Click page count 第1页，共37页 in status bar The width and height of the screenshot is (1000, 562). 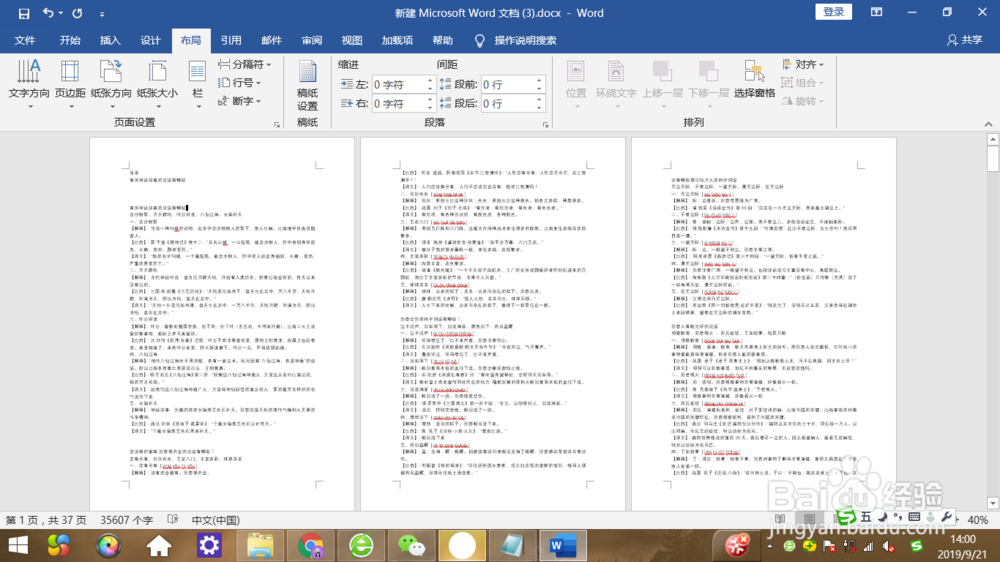(x=46, y=520)
